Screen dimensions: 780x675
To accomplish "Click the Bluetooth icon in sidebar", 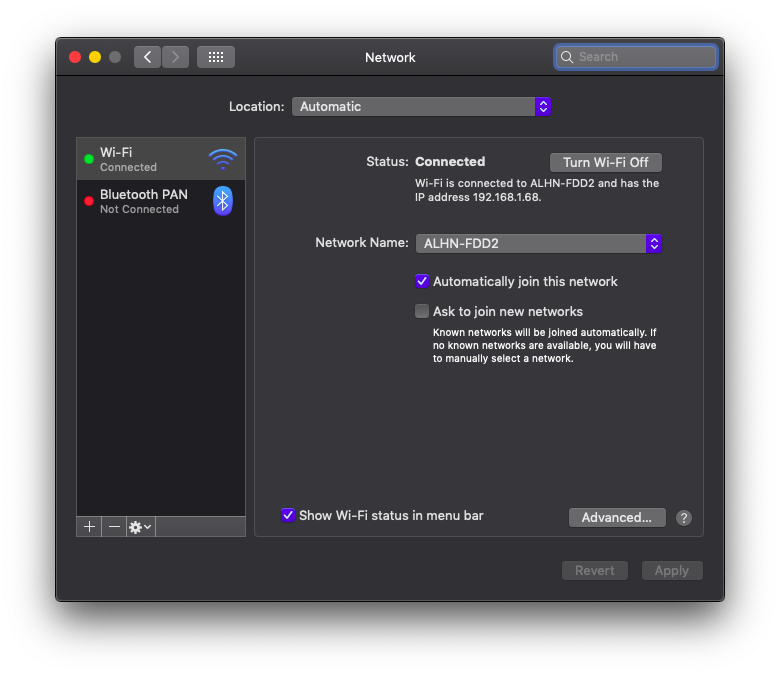I will [222, 201].
